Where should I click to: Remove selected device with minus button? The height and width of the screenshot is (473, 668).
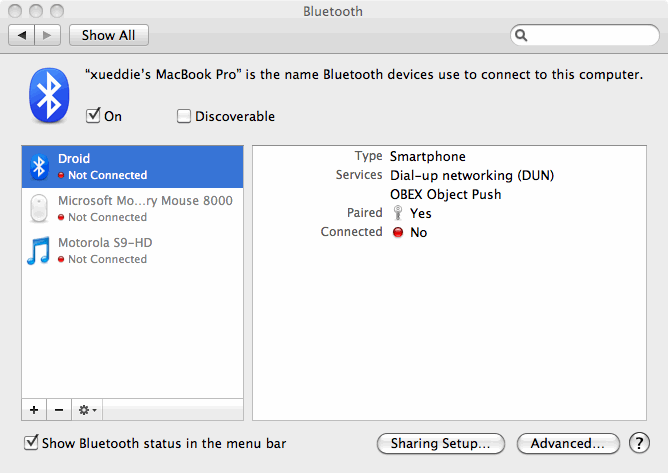click(x=57, y=410)
